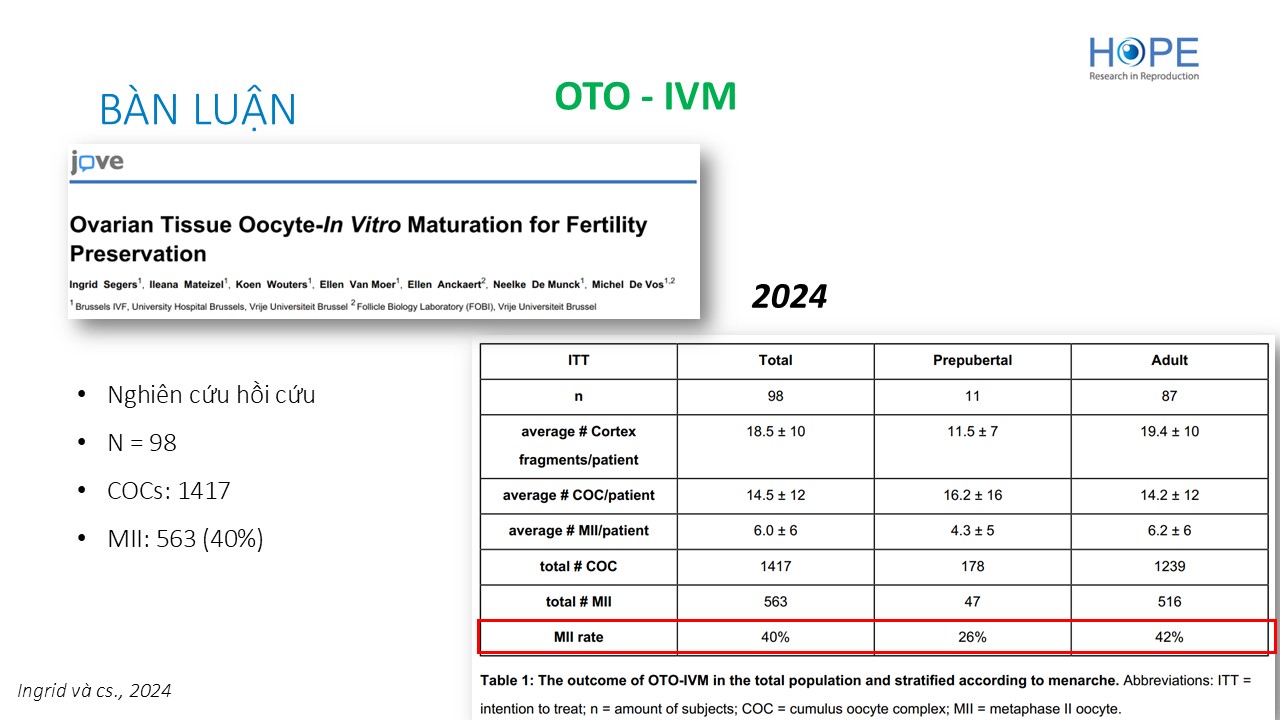The width and height of the screenshot is (1280, 720).
Task: Select the "Nghiên cứu hồi cứu" bullet
Action: coord(211,395)
